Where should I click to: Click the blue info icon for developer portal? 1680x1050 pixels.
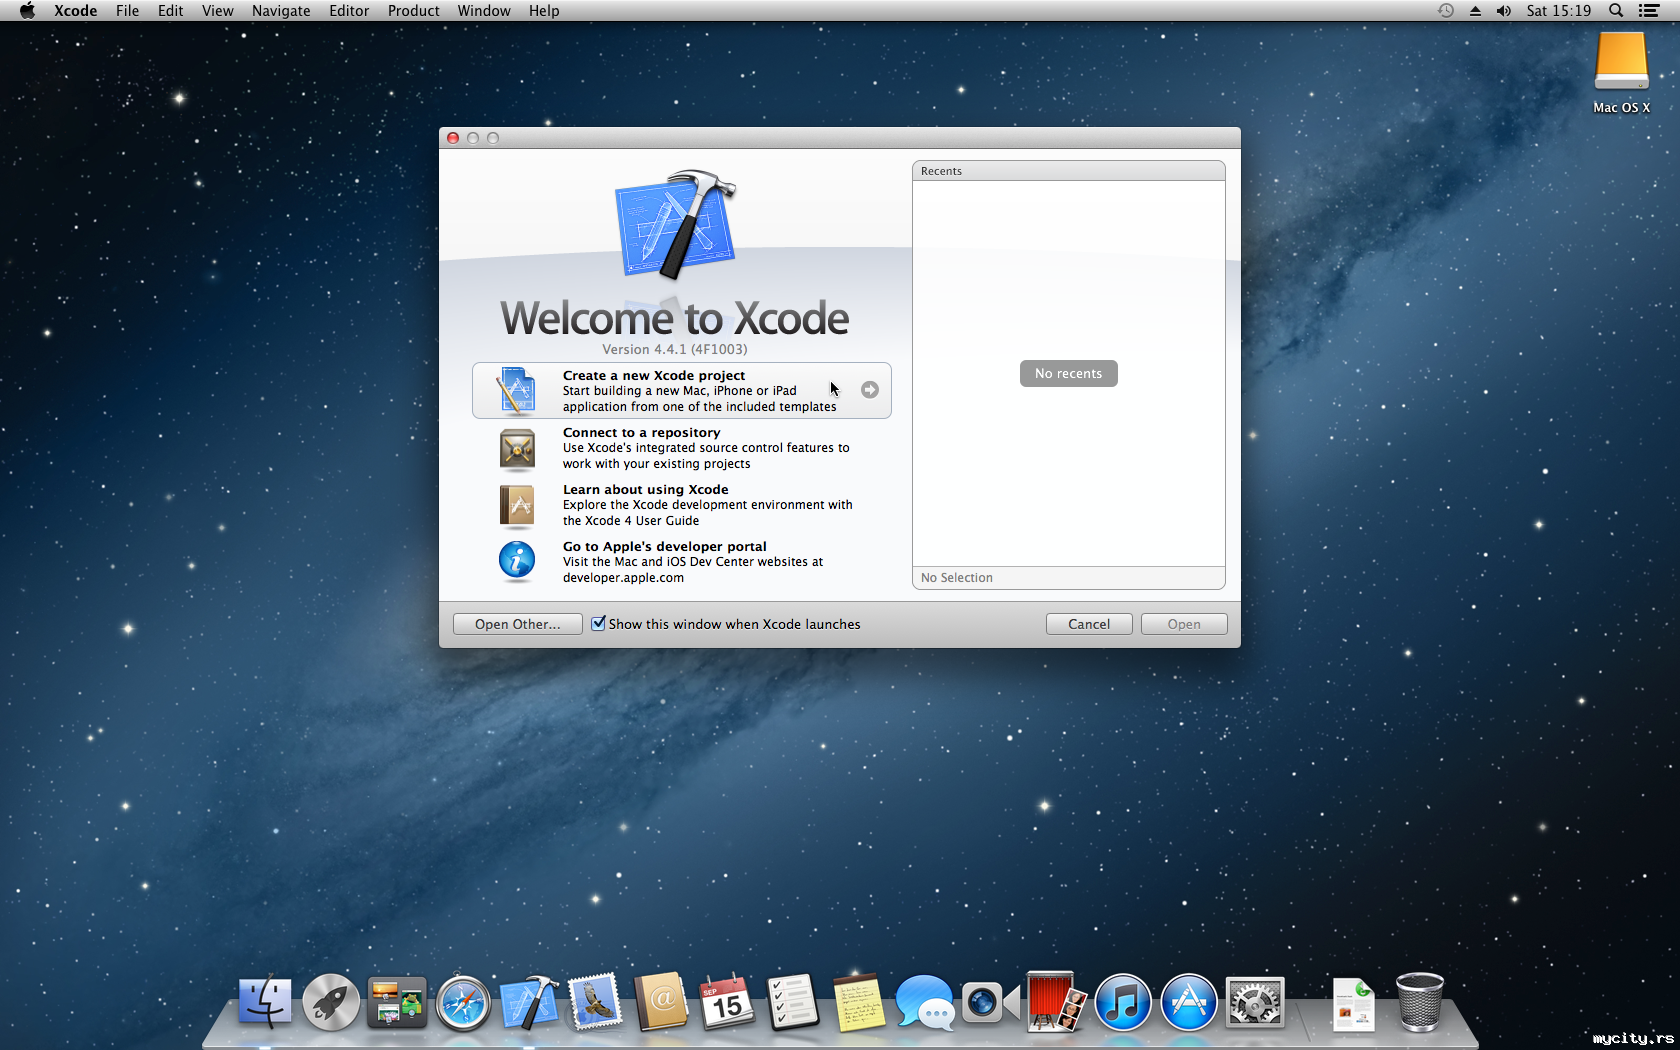pos(517,561)
